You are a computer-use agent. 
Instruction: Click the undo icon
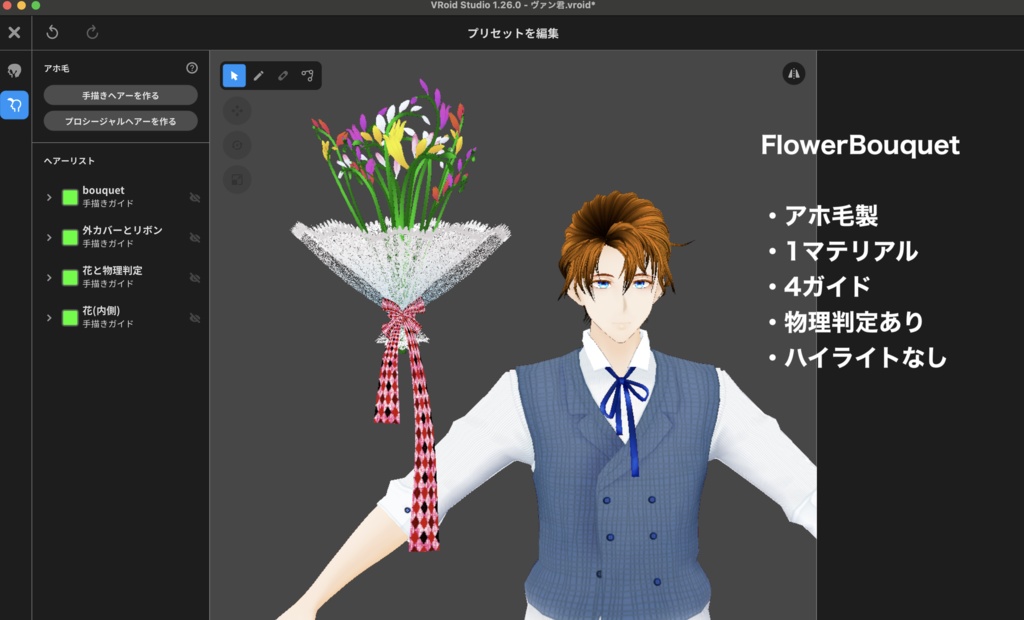(x=51, y=33)
